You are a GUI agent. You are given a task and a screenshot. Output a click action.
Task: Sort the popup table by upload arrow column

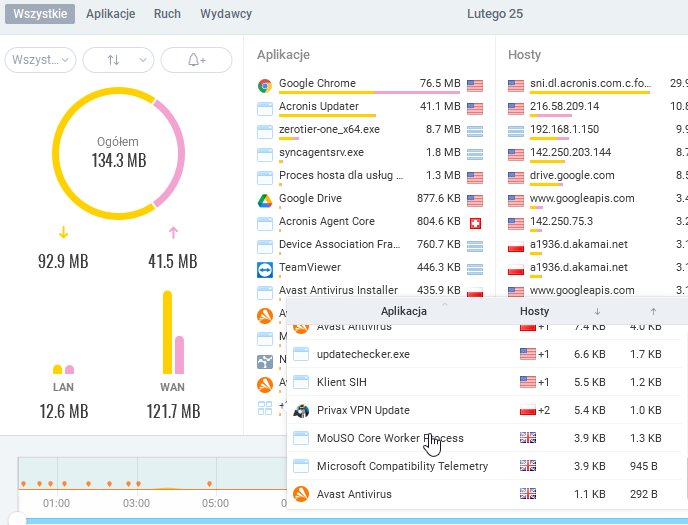coord(653,311)
